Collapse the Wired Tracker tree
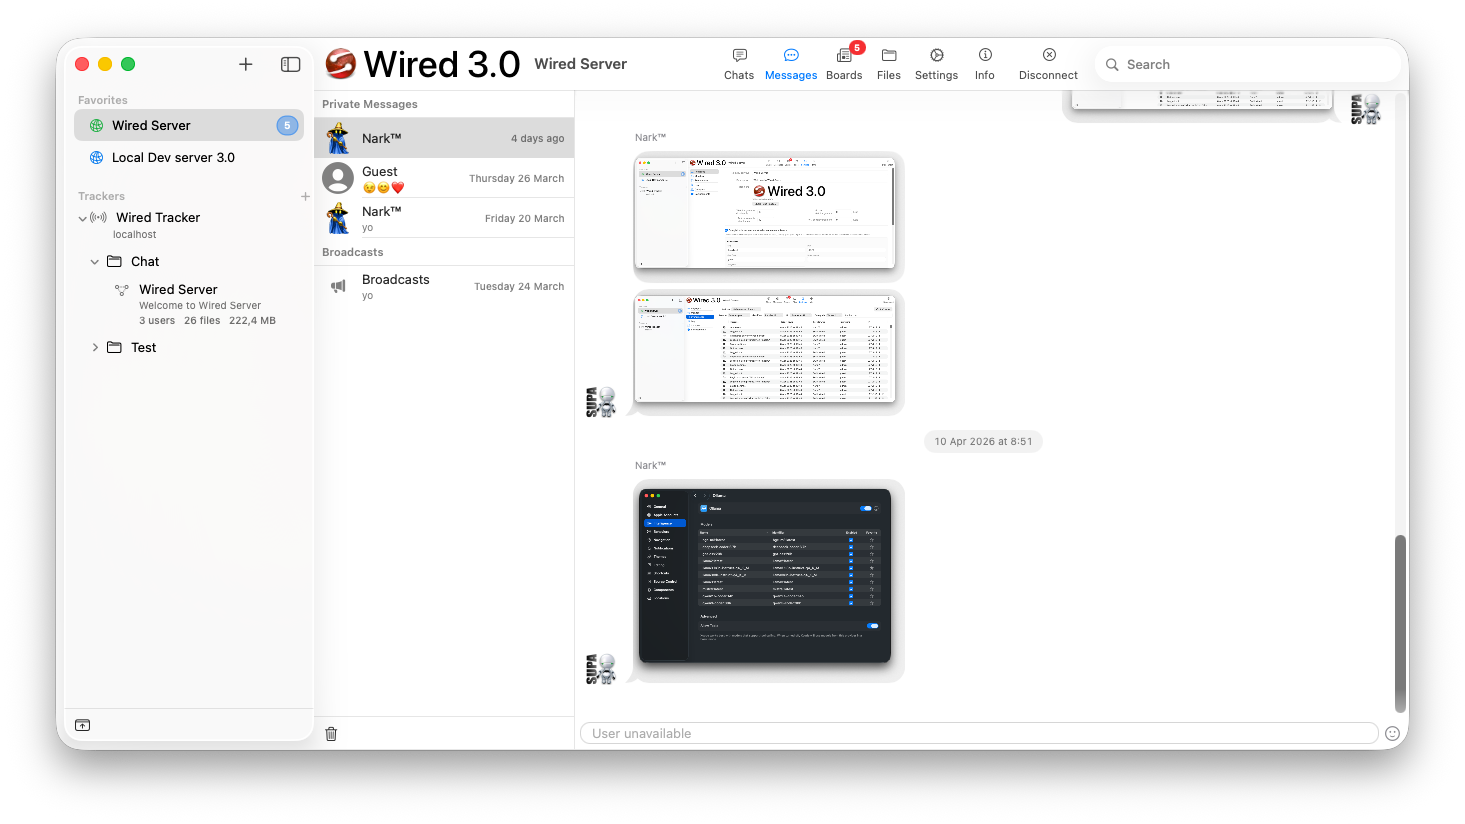1465x824 pixels. [84, 217]
